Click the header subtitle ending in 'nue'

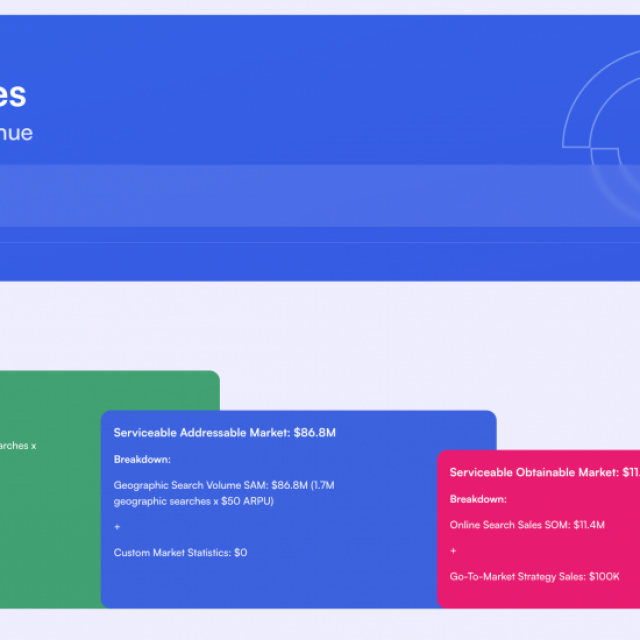point(16,133)
